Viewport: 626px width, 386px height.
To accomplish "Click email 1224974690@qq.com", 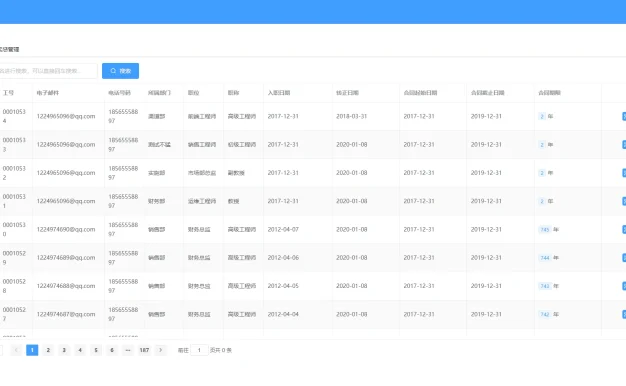I will point(66,230).
